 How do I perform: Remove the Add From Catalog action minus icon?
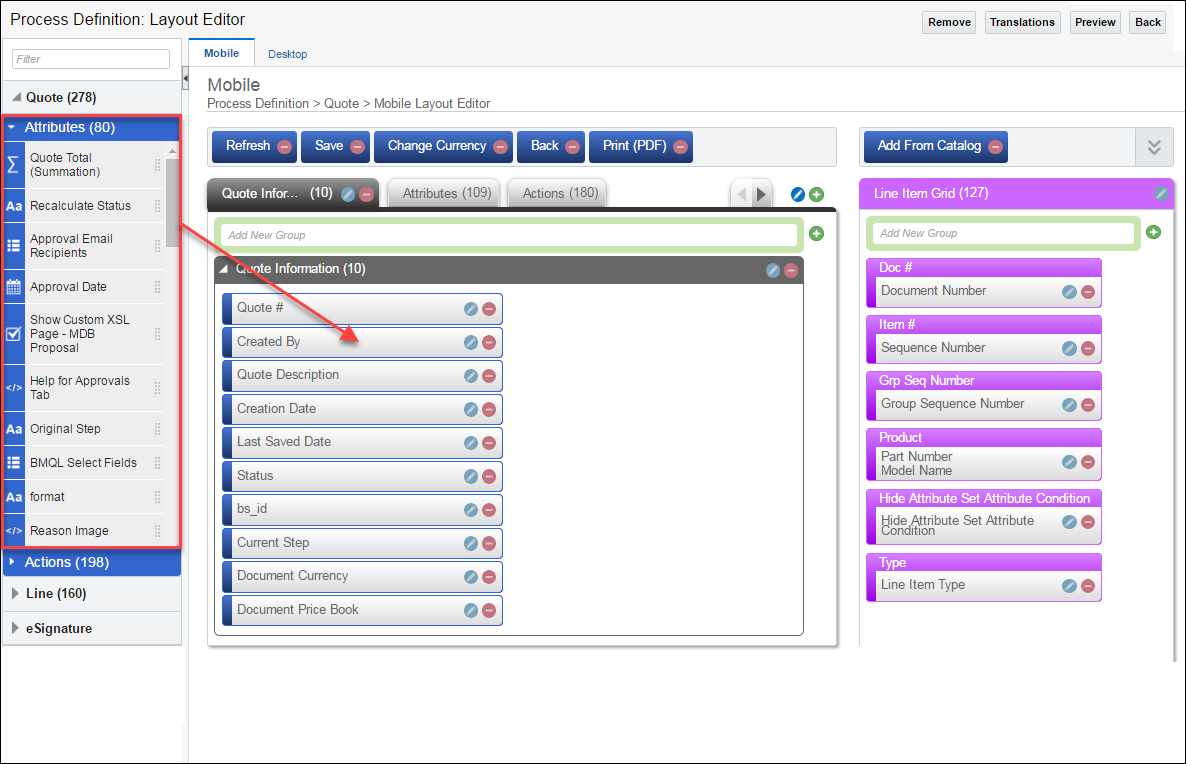tap(995, 147)
